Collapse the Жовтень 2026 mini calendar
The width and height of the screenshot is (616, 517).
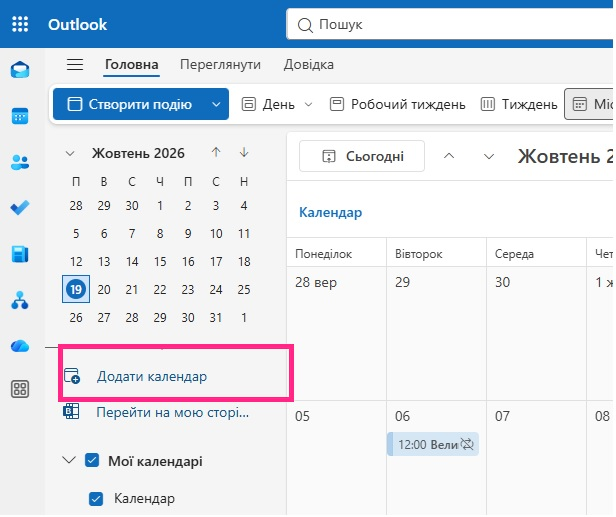[x=70, y=153]
